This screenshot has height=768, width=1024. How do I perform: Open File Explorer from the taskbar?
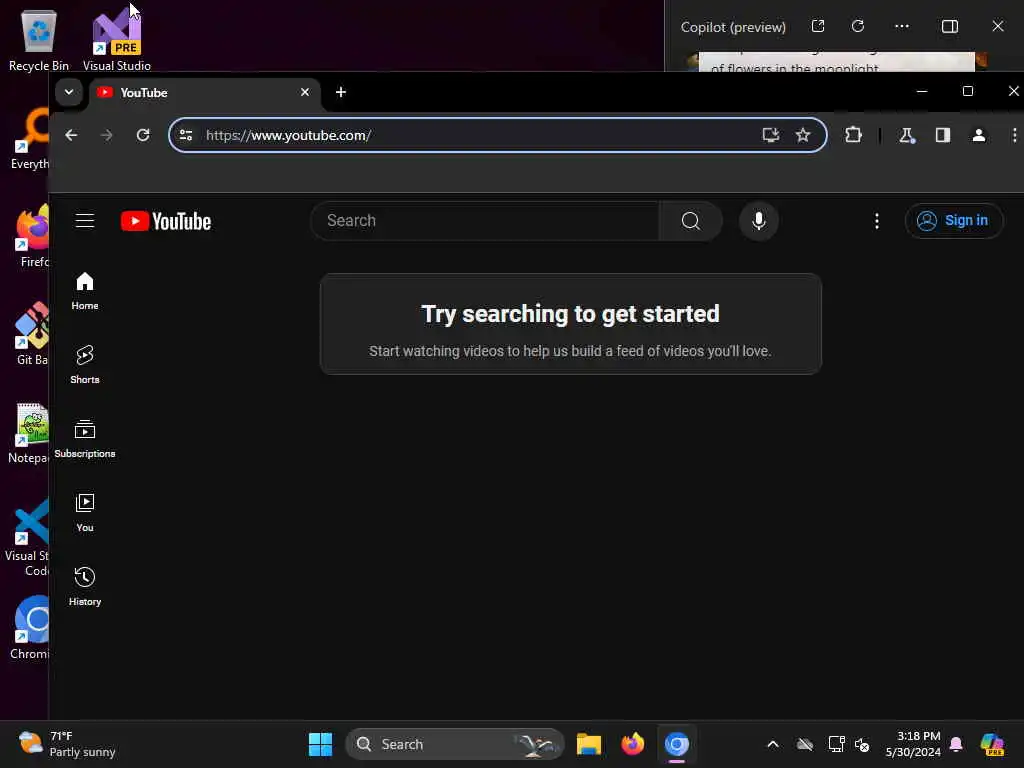tap(588, 744)
